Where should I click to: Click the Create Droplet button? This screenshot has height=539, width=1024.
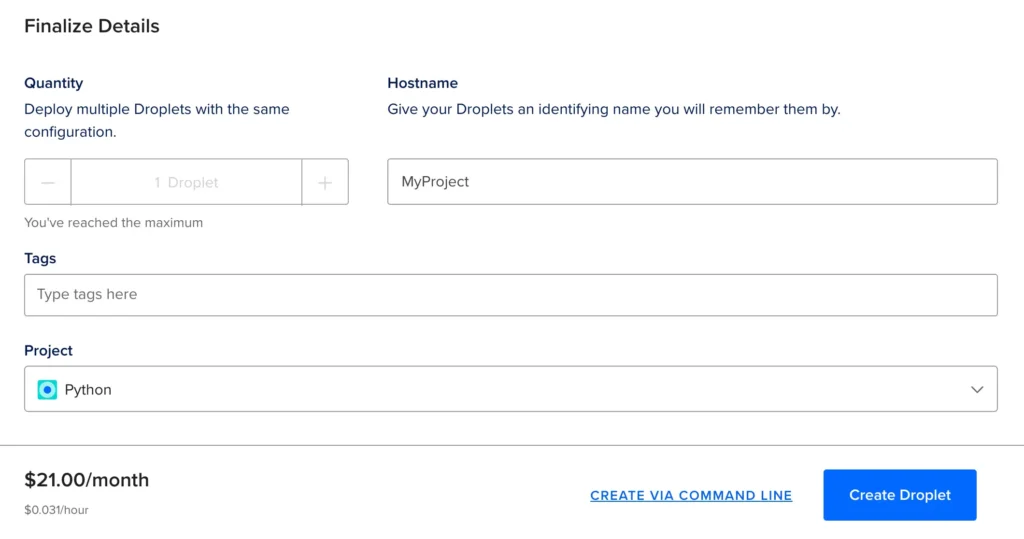point(899,495)
